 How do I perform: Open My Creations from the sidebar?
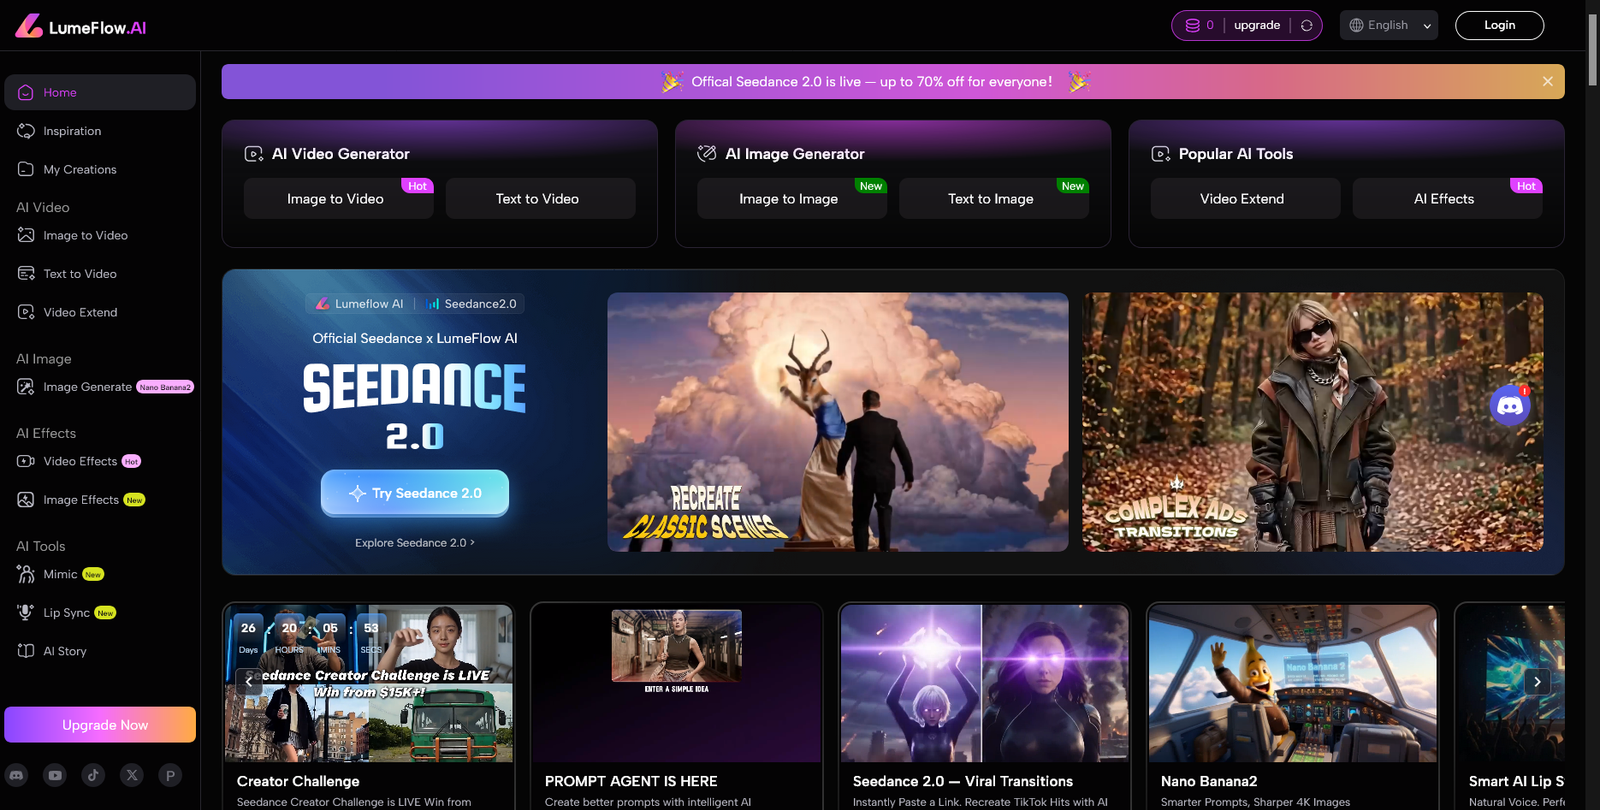(80, 170)
